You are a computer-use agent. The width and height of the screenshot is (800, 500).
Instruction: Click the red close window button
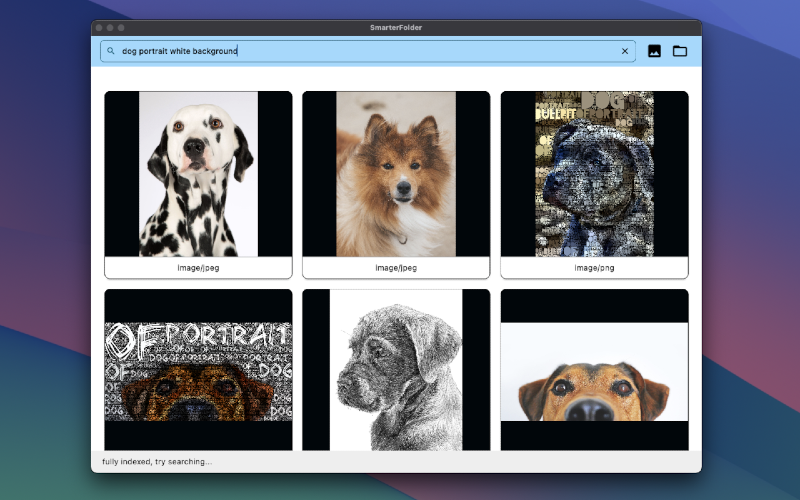coord(99,28)
